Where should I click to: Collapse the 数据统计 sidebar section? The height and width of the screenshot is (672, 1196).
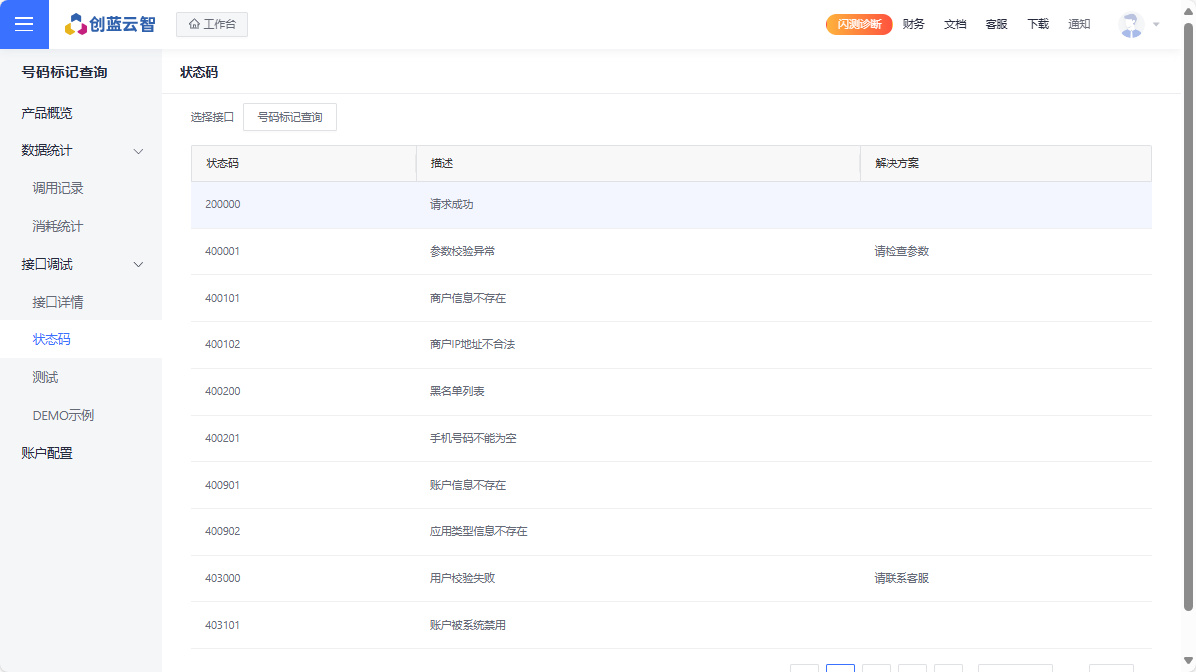click(x=139, y=151)
